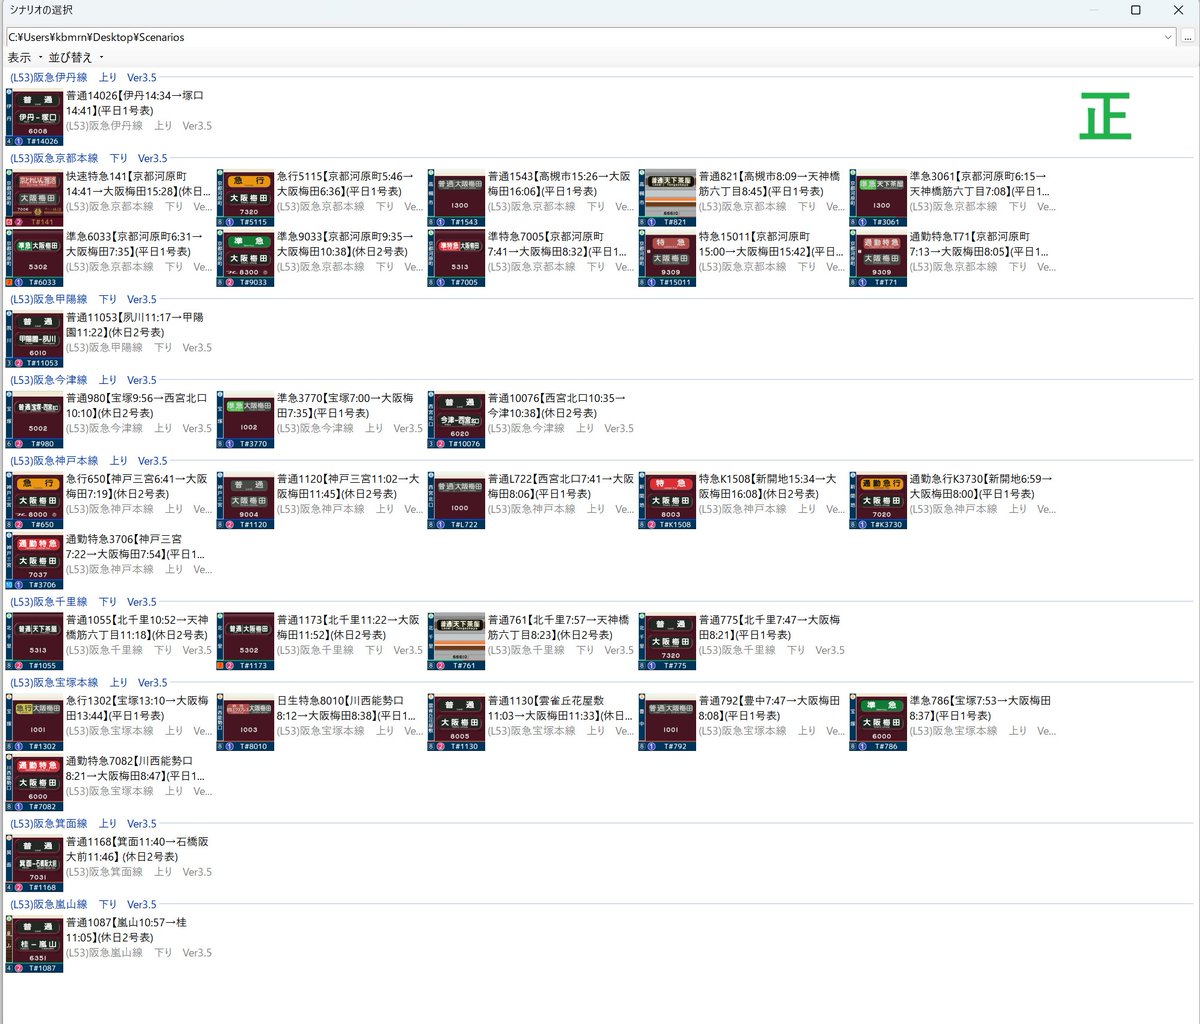Open the 並び替え sort menu
This screenshot has width=1200, height=1024.
pyautogui.click(x=75, y=57)
